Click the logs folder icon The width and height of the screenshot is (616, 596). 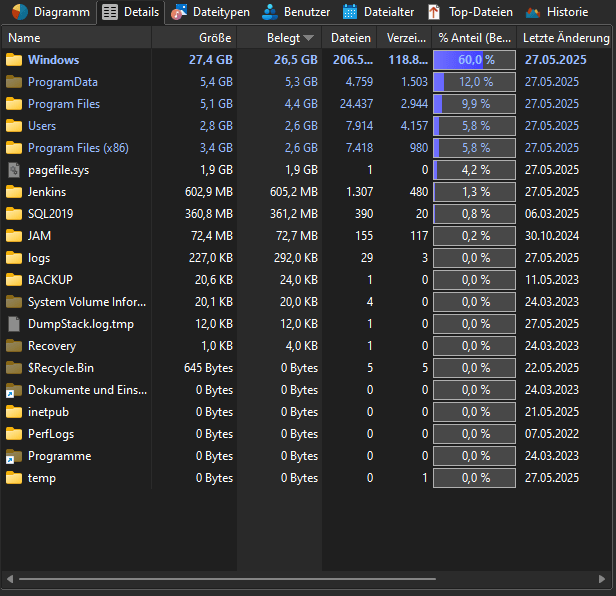(14, 258)
